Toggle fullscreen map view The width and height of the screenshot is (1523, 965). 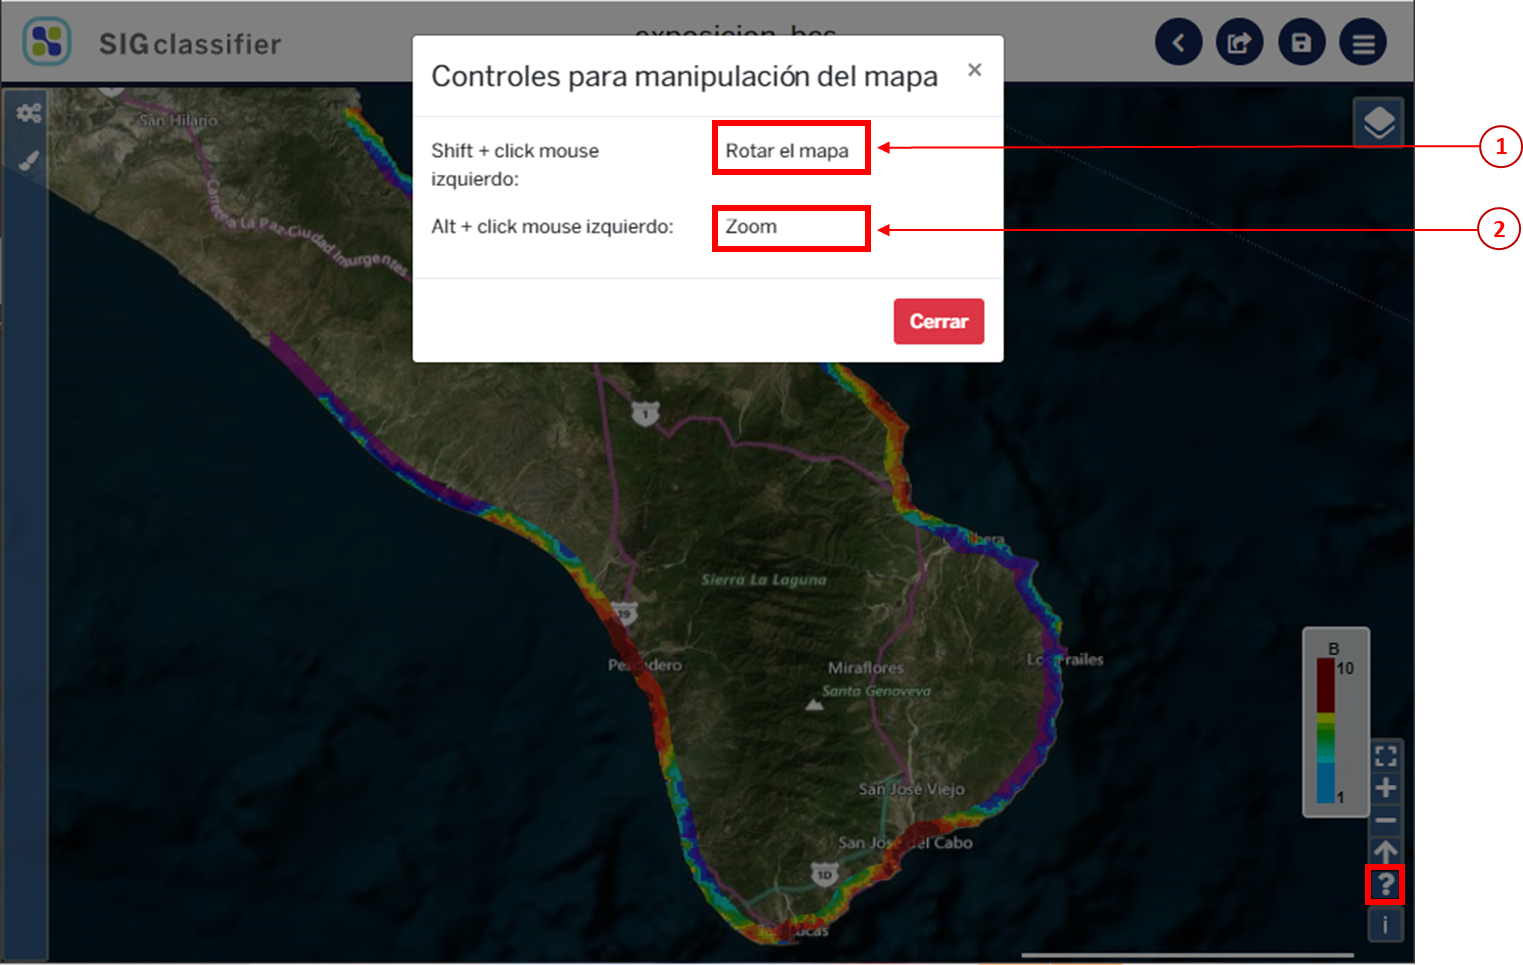point(1386,756)
